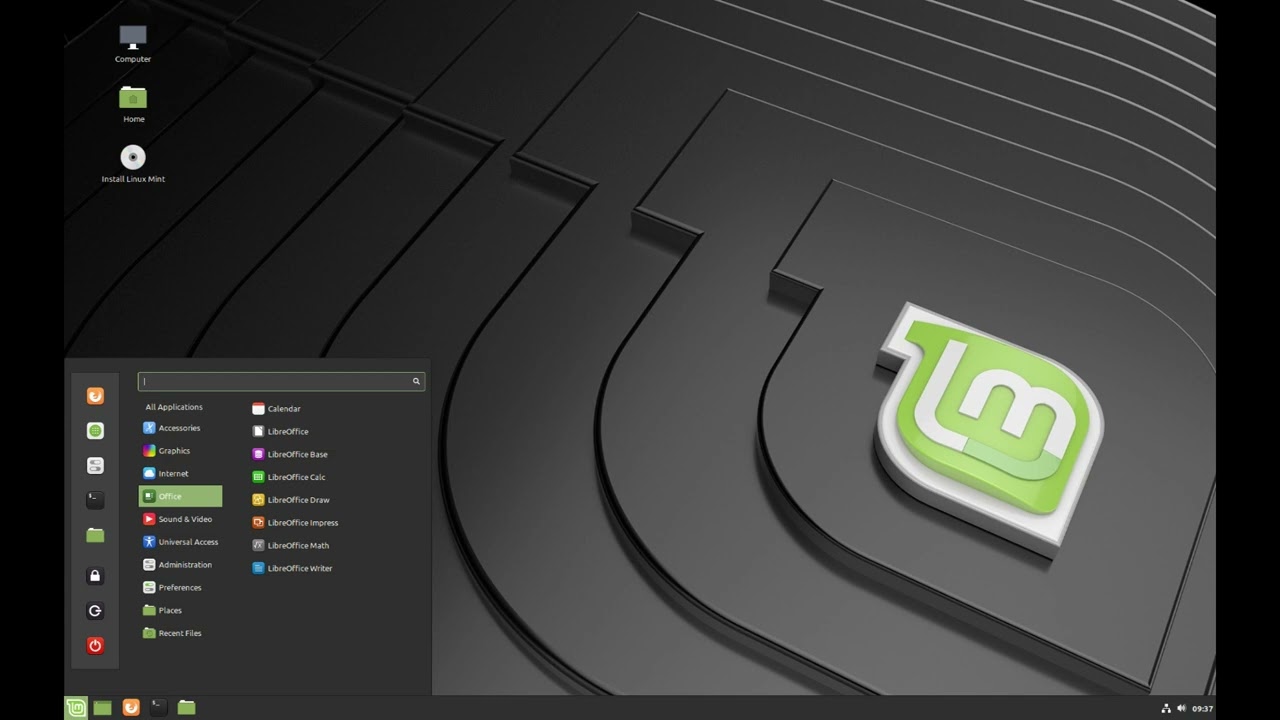The image size is (1280, 720).
Task: Select Home folder desktop icon
Action: pyautogui.click(x=133, y=104)
